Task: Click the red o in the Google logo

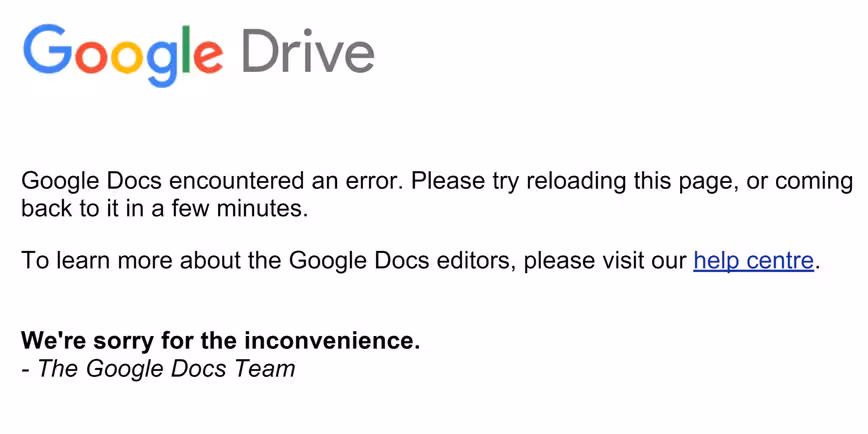Action: coord(91,56)
